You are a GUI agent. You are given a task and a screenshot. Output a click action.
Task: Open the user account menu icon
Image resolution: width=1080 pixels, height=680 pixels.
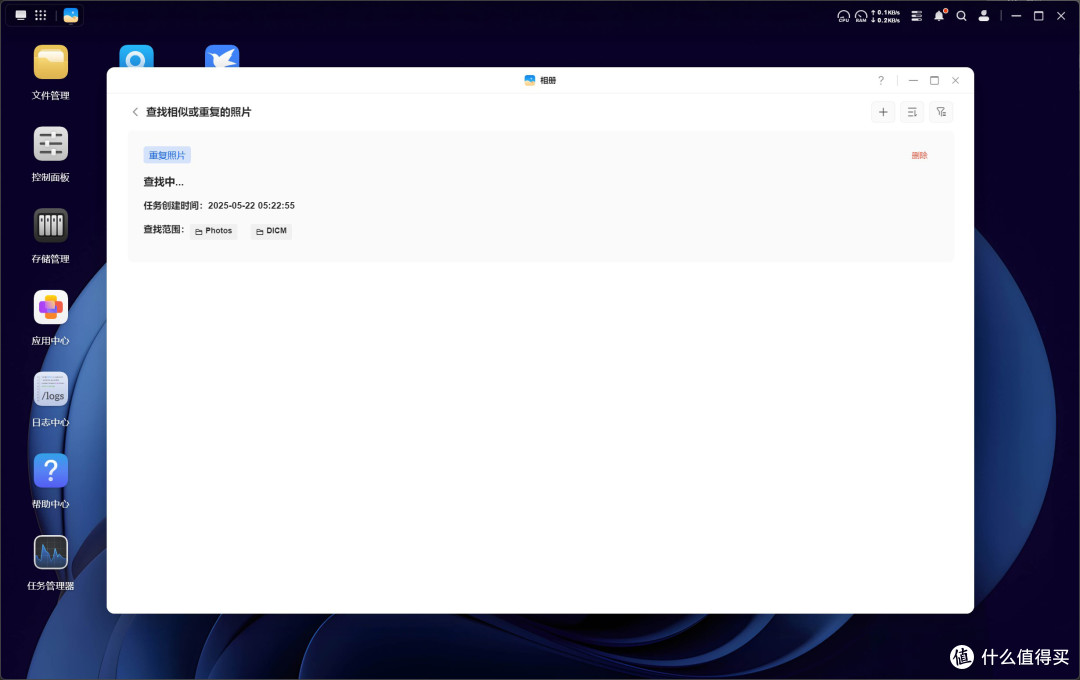(x=984, y=16)
